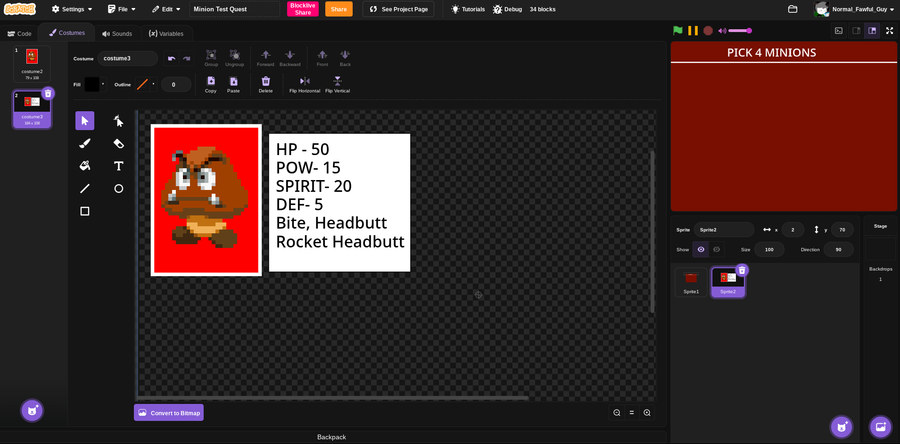
Task: Zoom in on the paint canvas
Action: click(647, 412)
